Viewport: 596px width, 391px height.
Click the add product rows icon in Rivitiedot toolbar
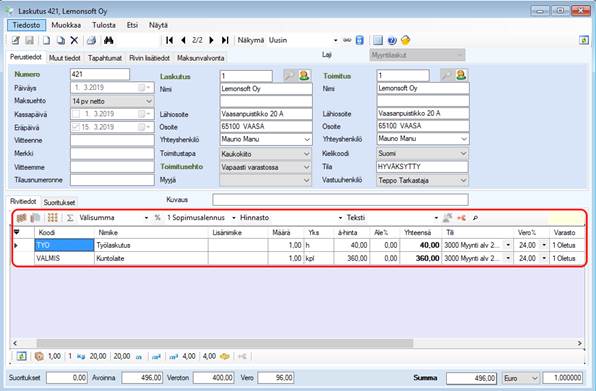tap(22, 218)
